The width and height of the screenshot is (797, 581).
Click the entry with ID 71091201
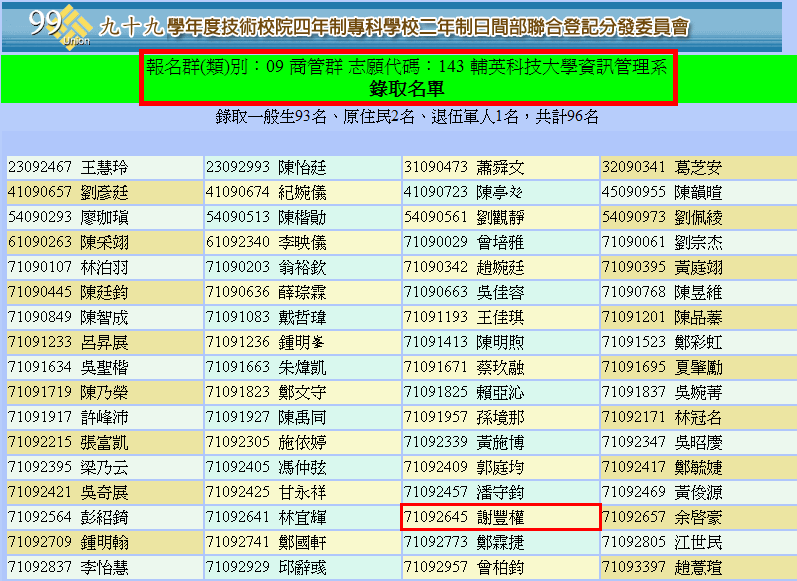tap(699, 317)
